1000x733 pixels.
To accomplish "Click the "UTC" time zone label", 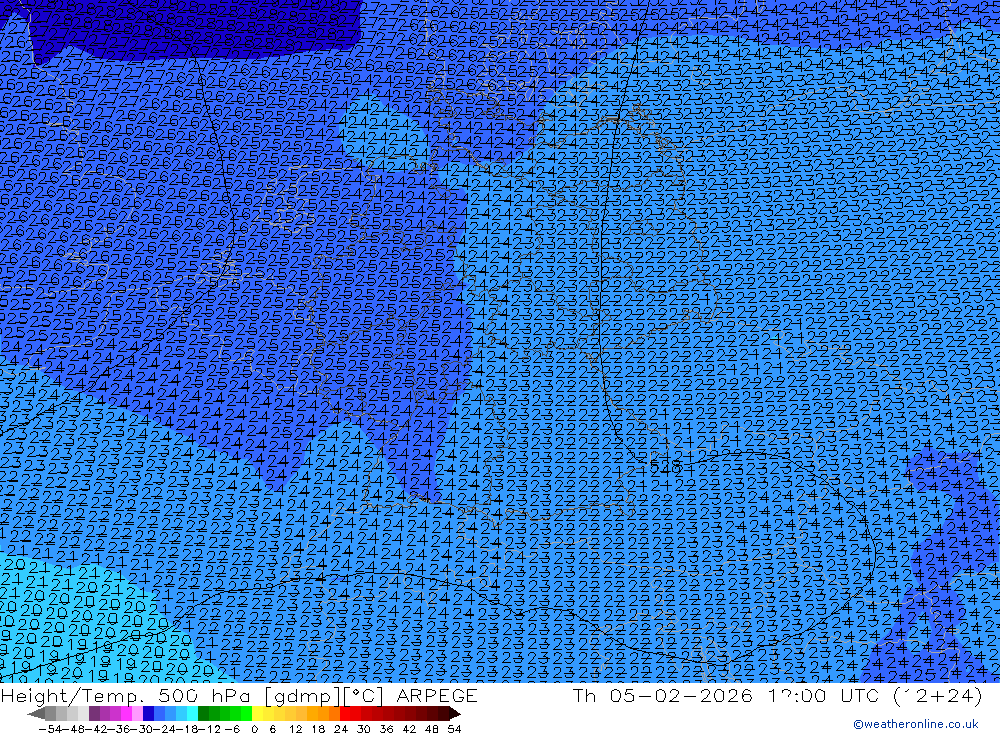I will 859,695.
